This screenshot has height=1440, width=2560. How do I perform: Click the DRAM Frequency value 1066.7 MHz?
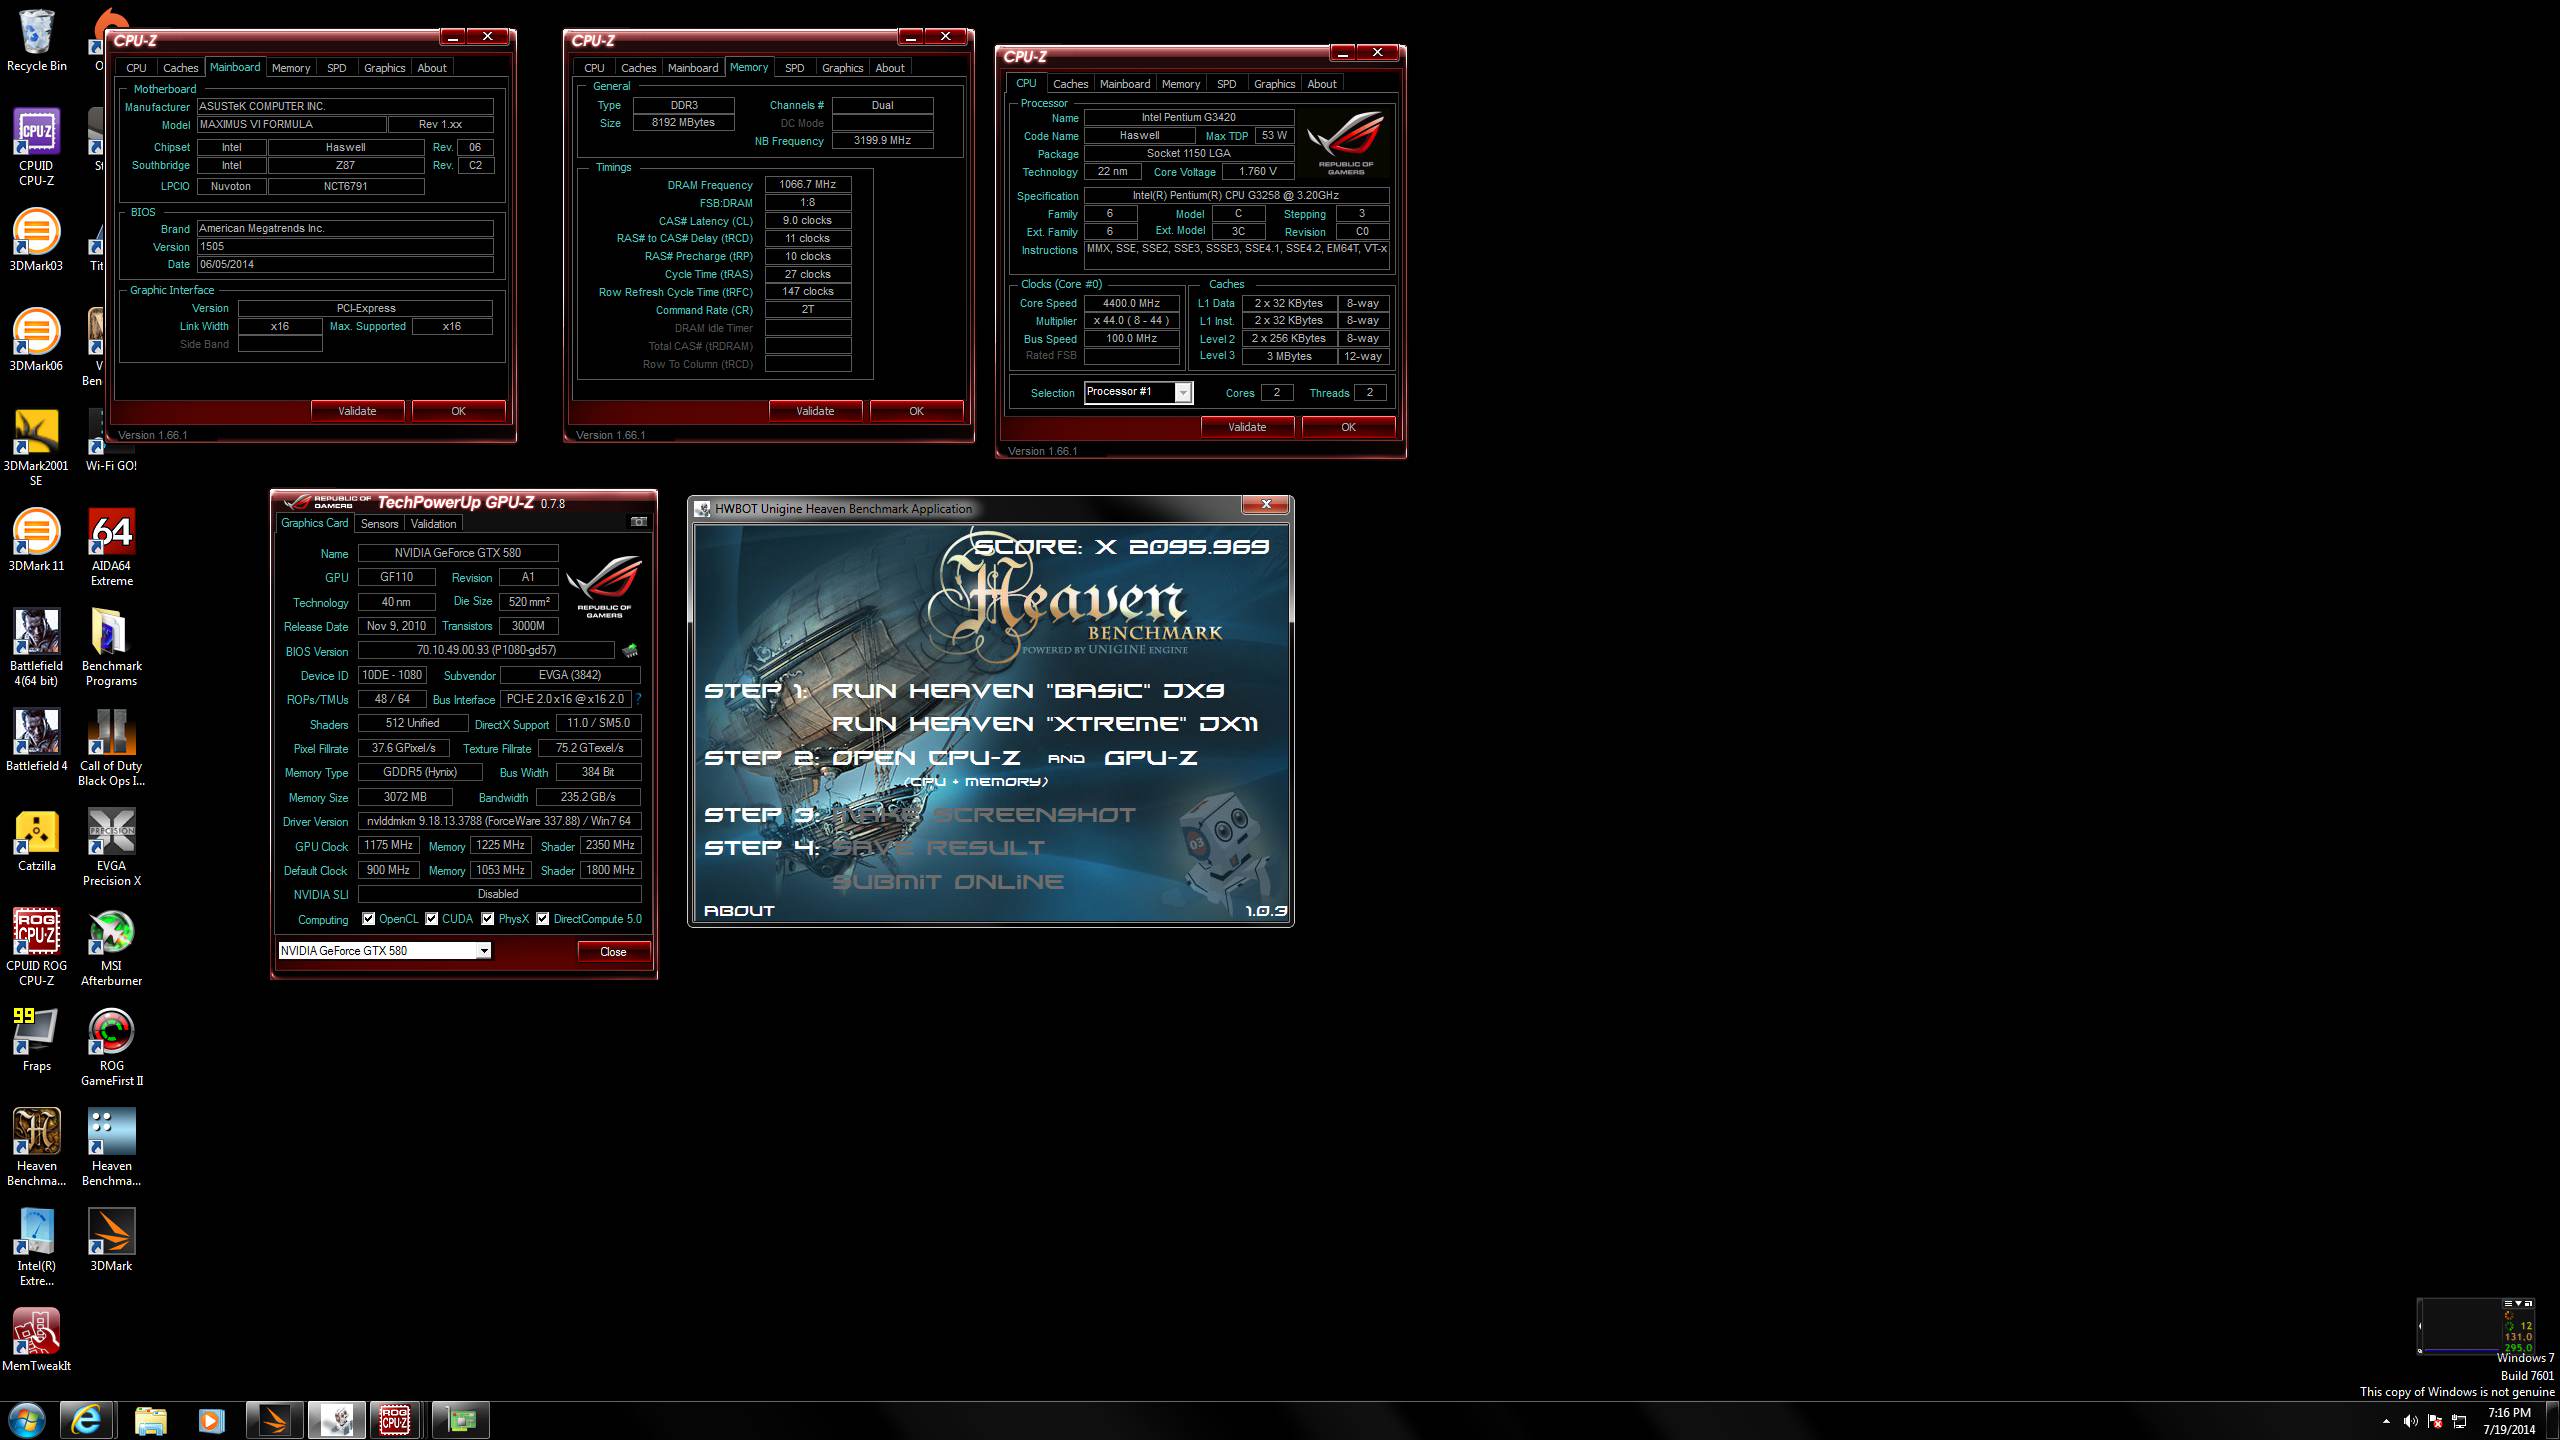coord(808,185)
